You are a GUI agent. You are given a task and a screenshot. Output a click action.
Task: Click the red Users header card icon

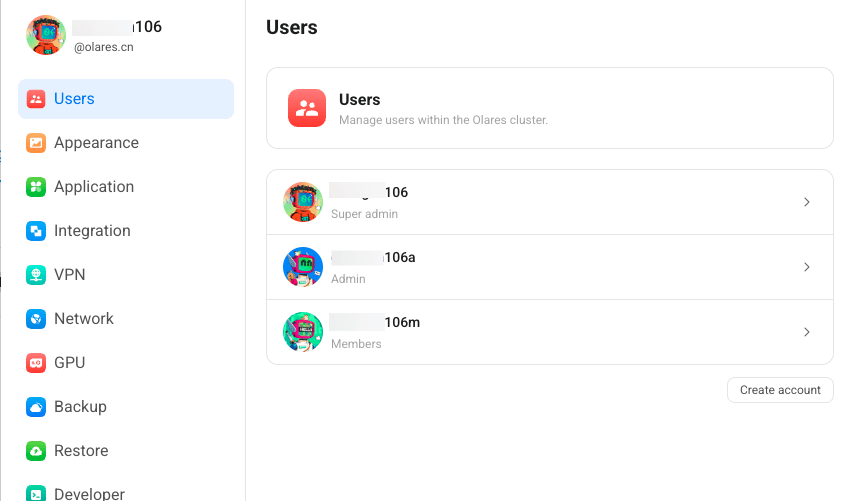click(x=307, y=108)
